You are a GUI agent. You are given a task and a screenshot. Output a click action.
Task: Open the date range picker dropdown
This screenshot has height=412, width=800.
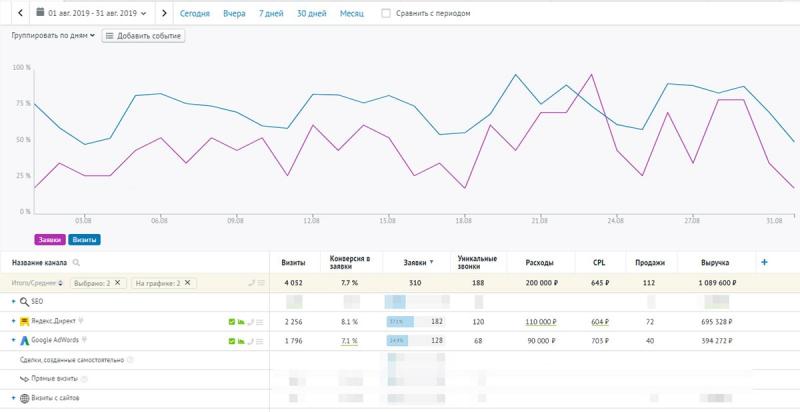91,14
